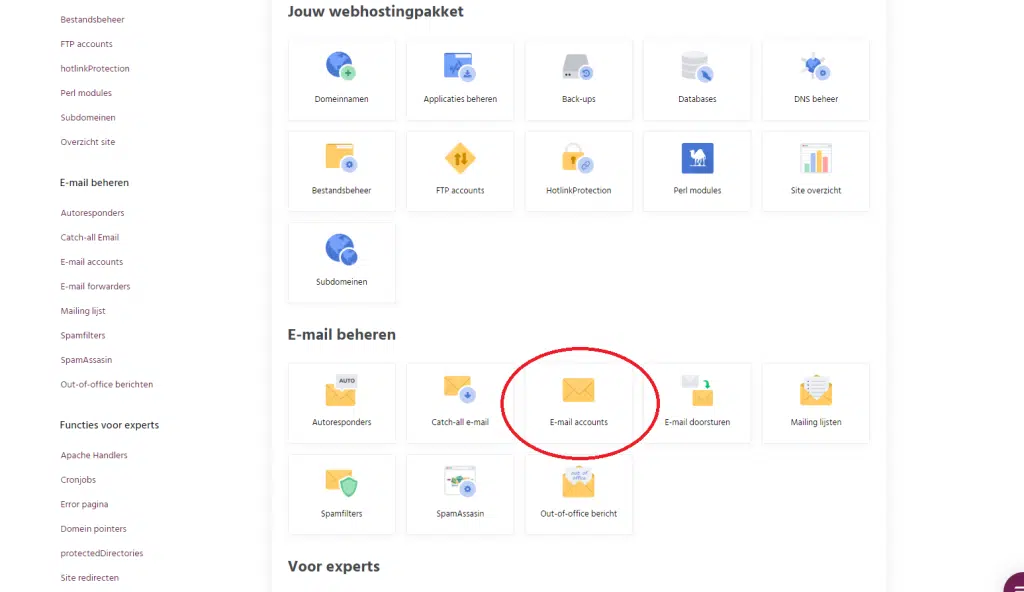The image size is (1024, 592).
Task: Select the Databases icon tile
Action: tap(696, 67)
